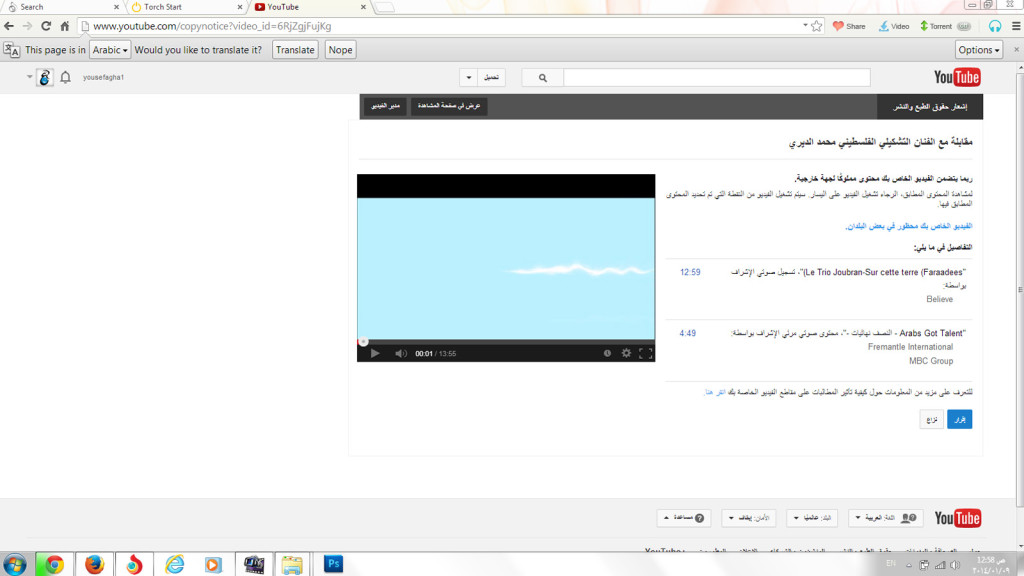This screenshot has height=576, width=1024.
Task: Enter fullscreen in the video player
Action: (x=645, y=353)
